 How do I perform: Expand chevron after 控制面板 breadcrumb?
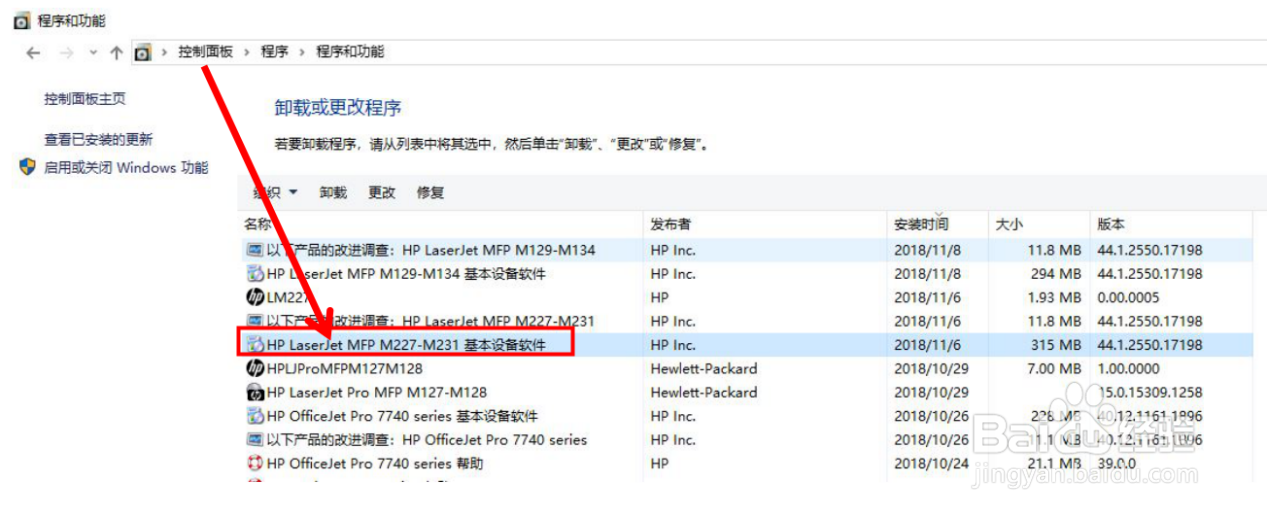pos(247,52)
